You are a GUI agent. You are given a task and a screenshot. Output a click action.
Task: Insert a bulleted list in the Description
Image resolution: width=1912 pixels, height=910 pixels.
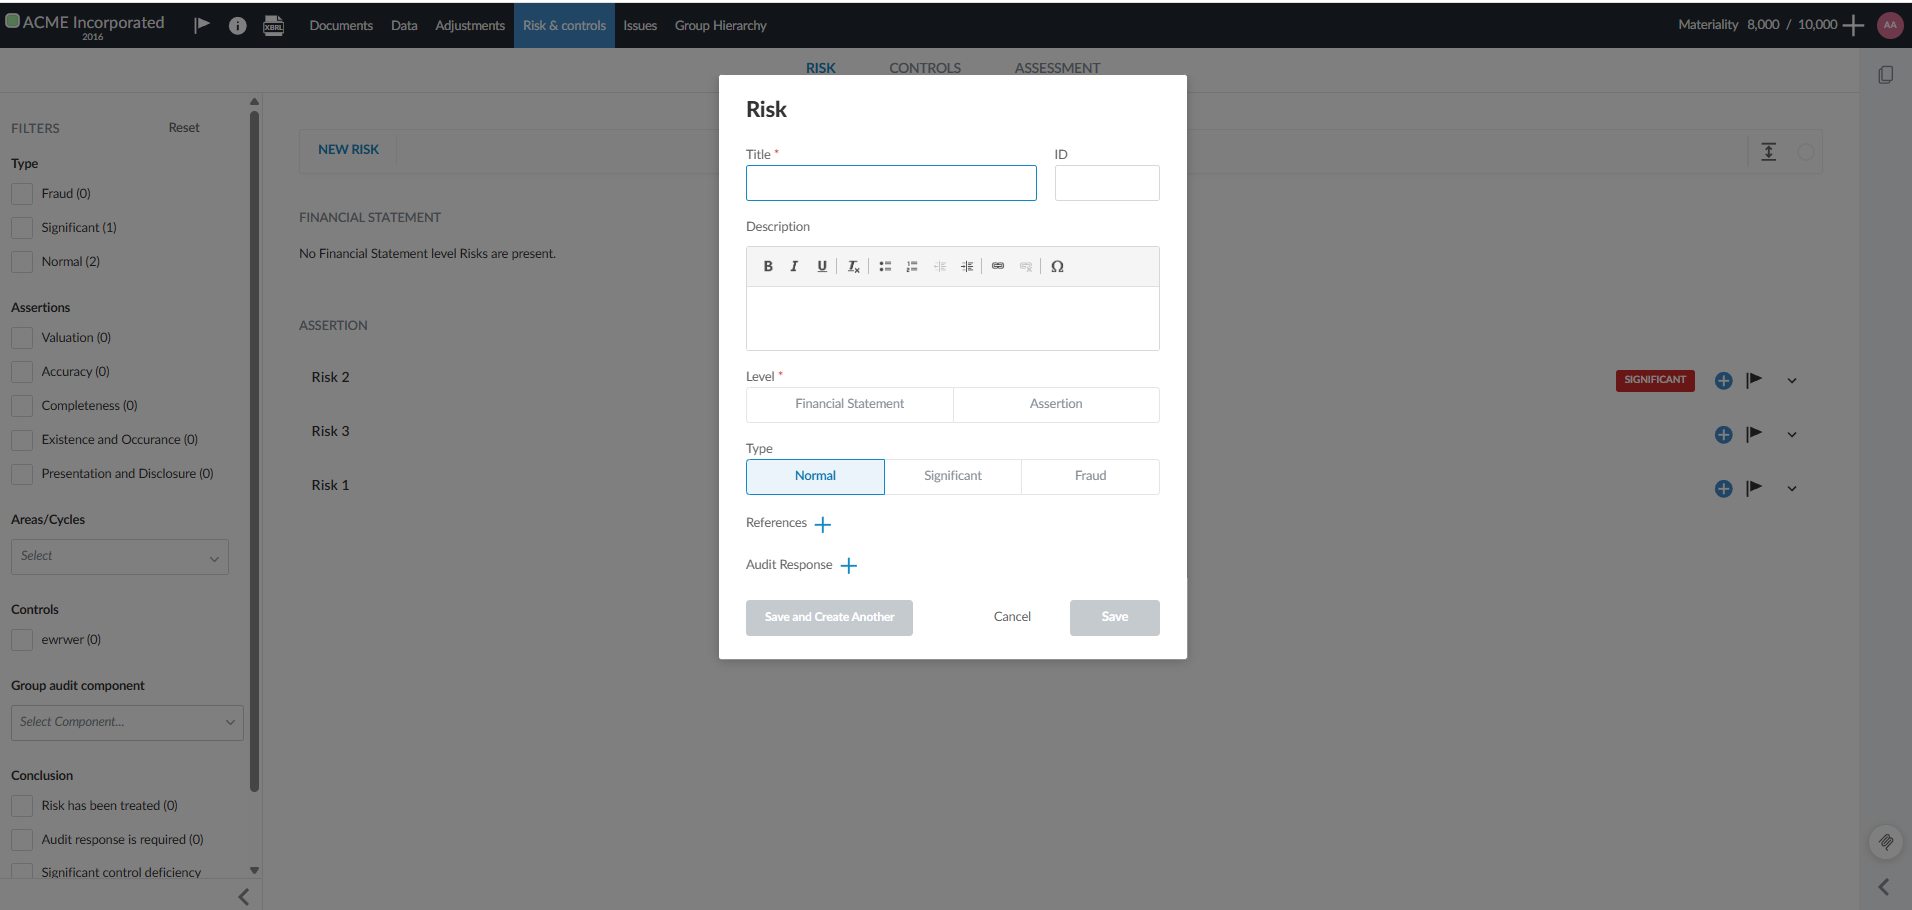(x=885, y=266)
